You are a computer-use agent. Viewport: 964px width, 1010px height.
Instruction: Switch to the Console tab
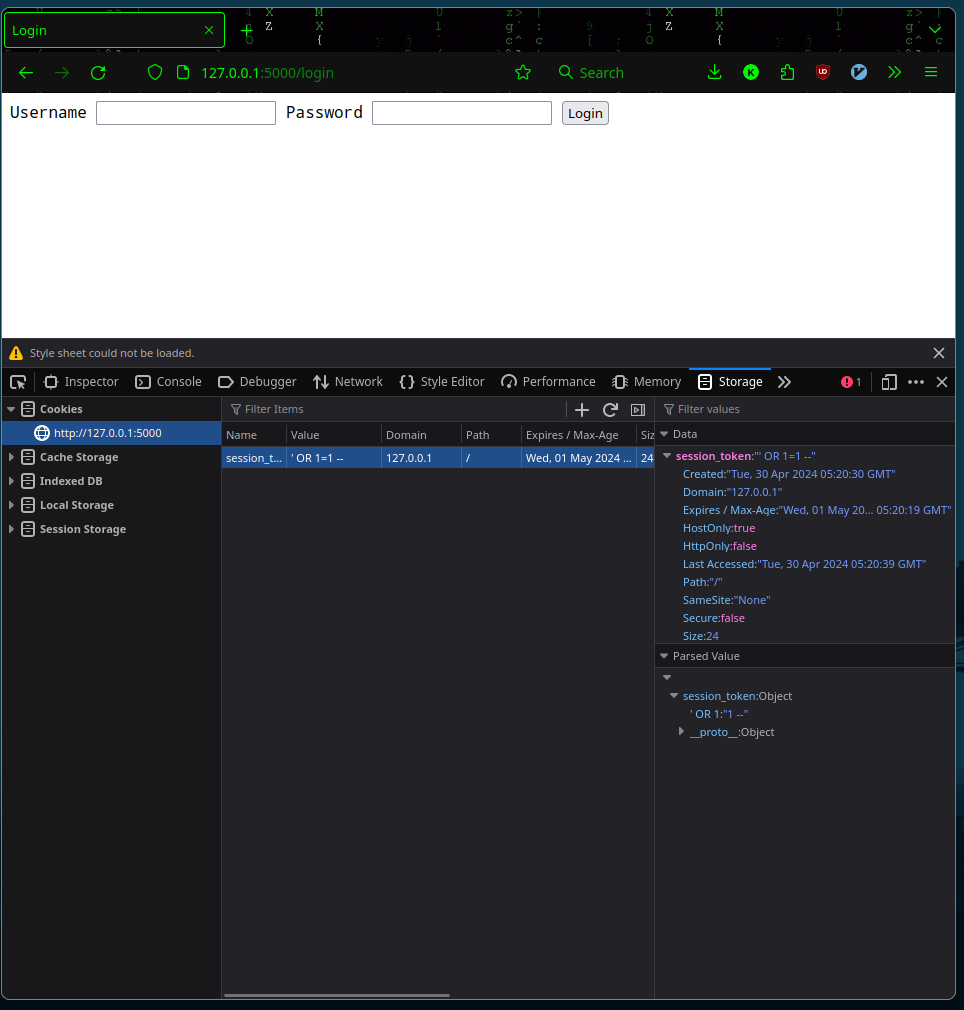pyautogui.click(x=168, y=382)
